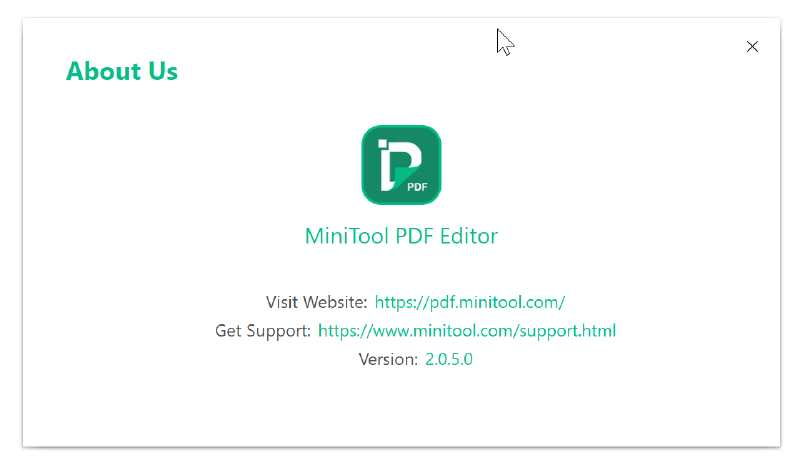Open the https://pdf.minitool.com/ website link
This screenshot has height=470, width=800.
pos(470,302)
